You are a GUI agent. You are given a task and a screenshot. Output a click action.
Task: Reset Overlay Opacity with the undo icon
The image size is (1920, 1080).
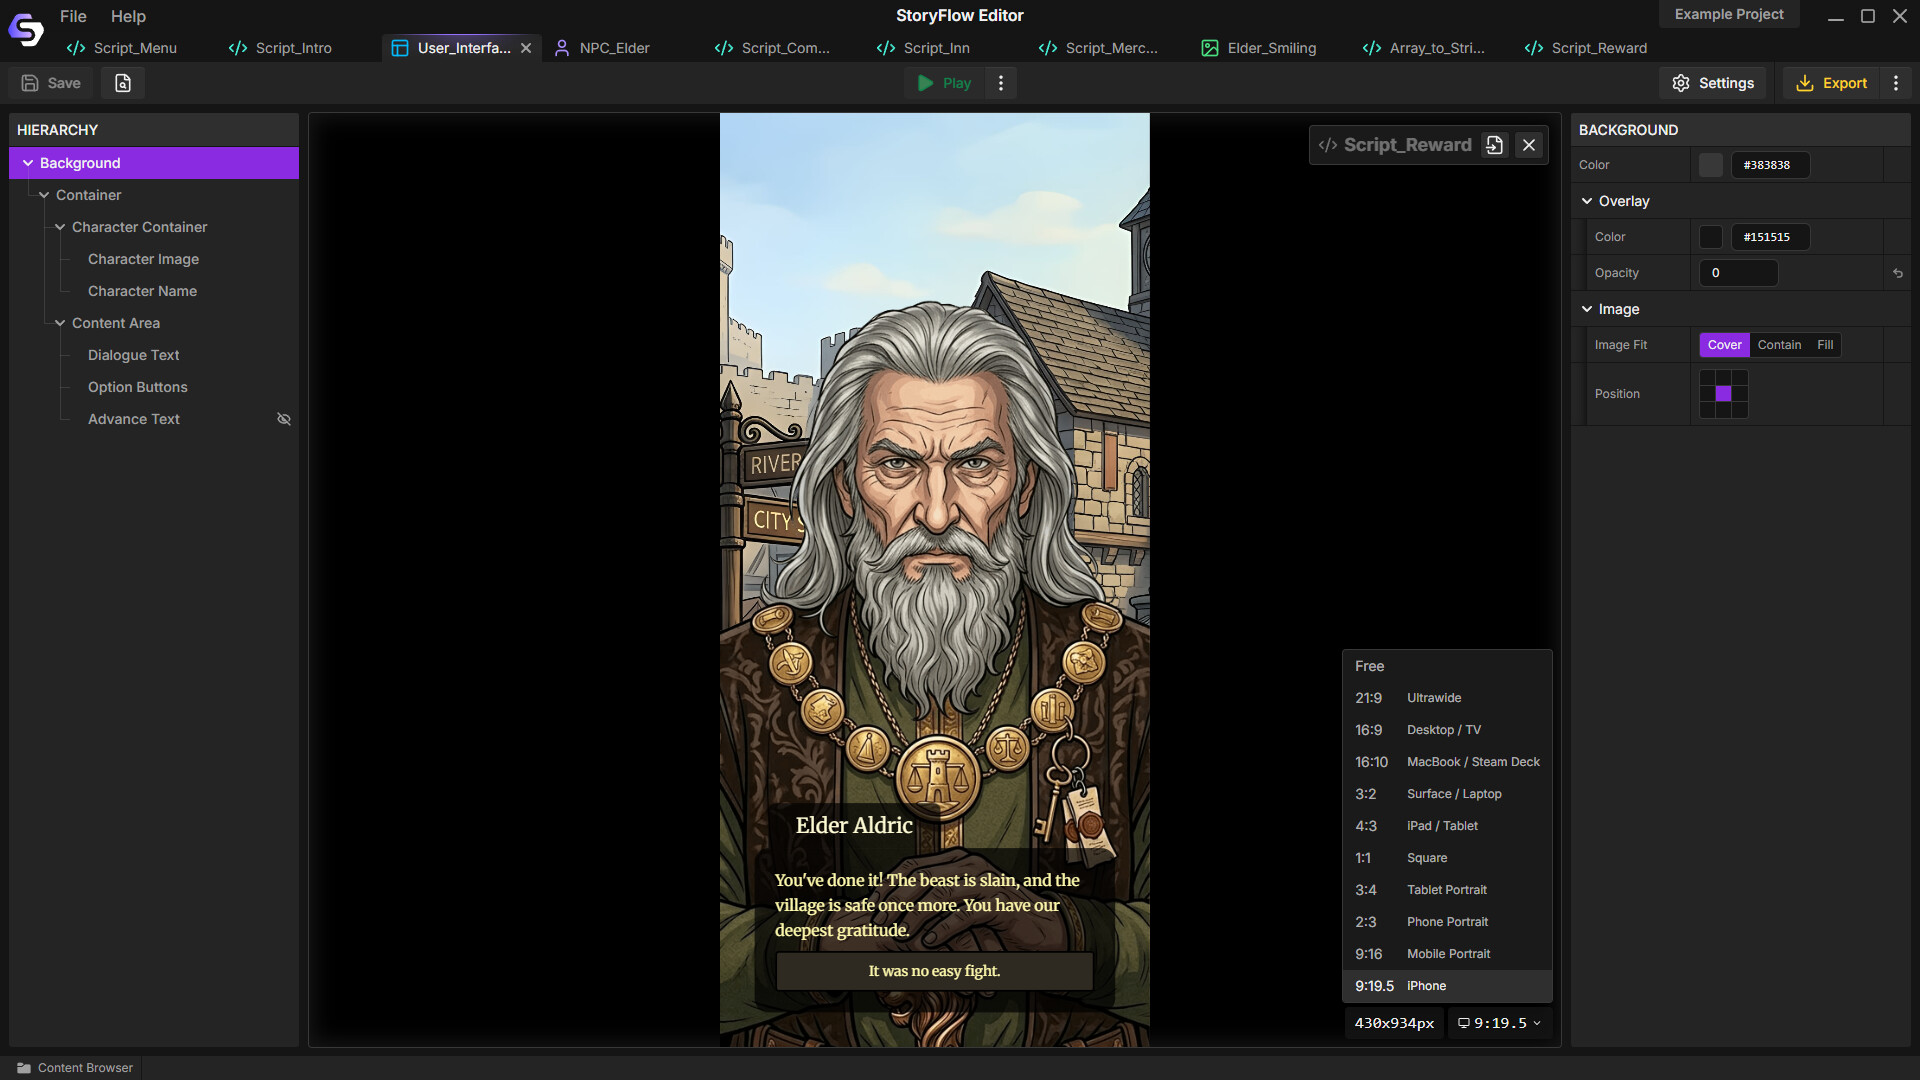click(1897, 273)
